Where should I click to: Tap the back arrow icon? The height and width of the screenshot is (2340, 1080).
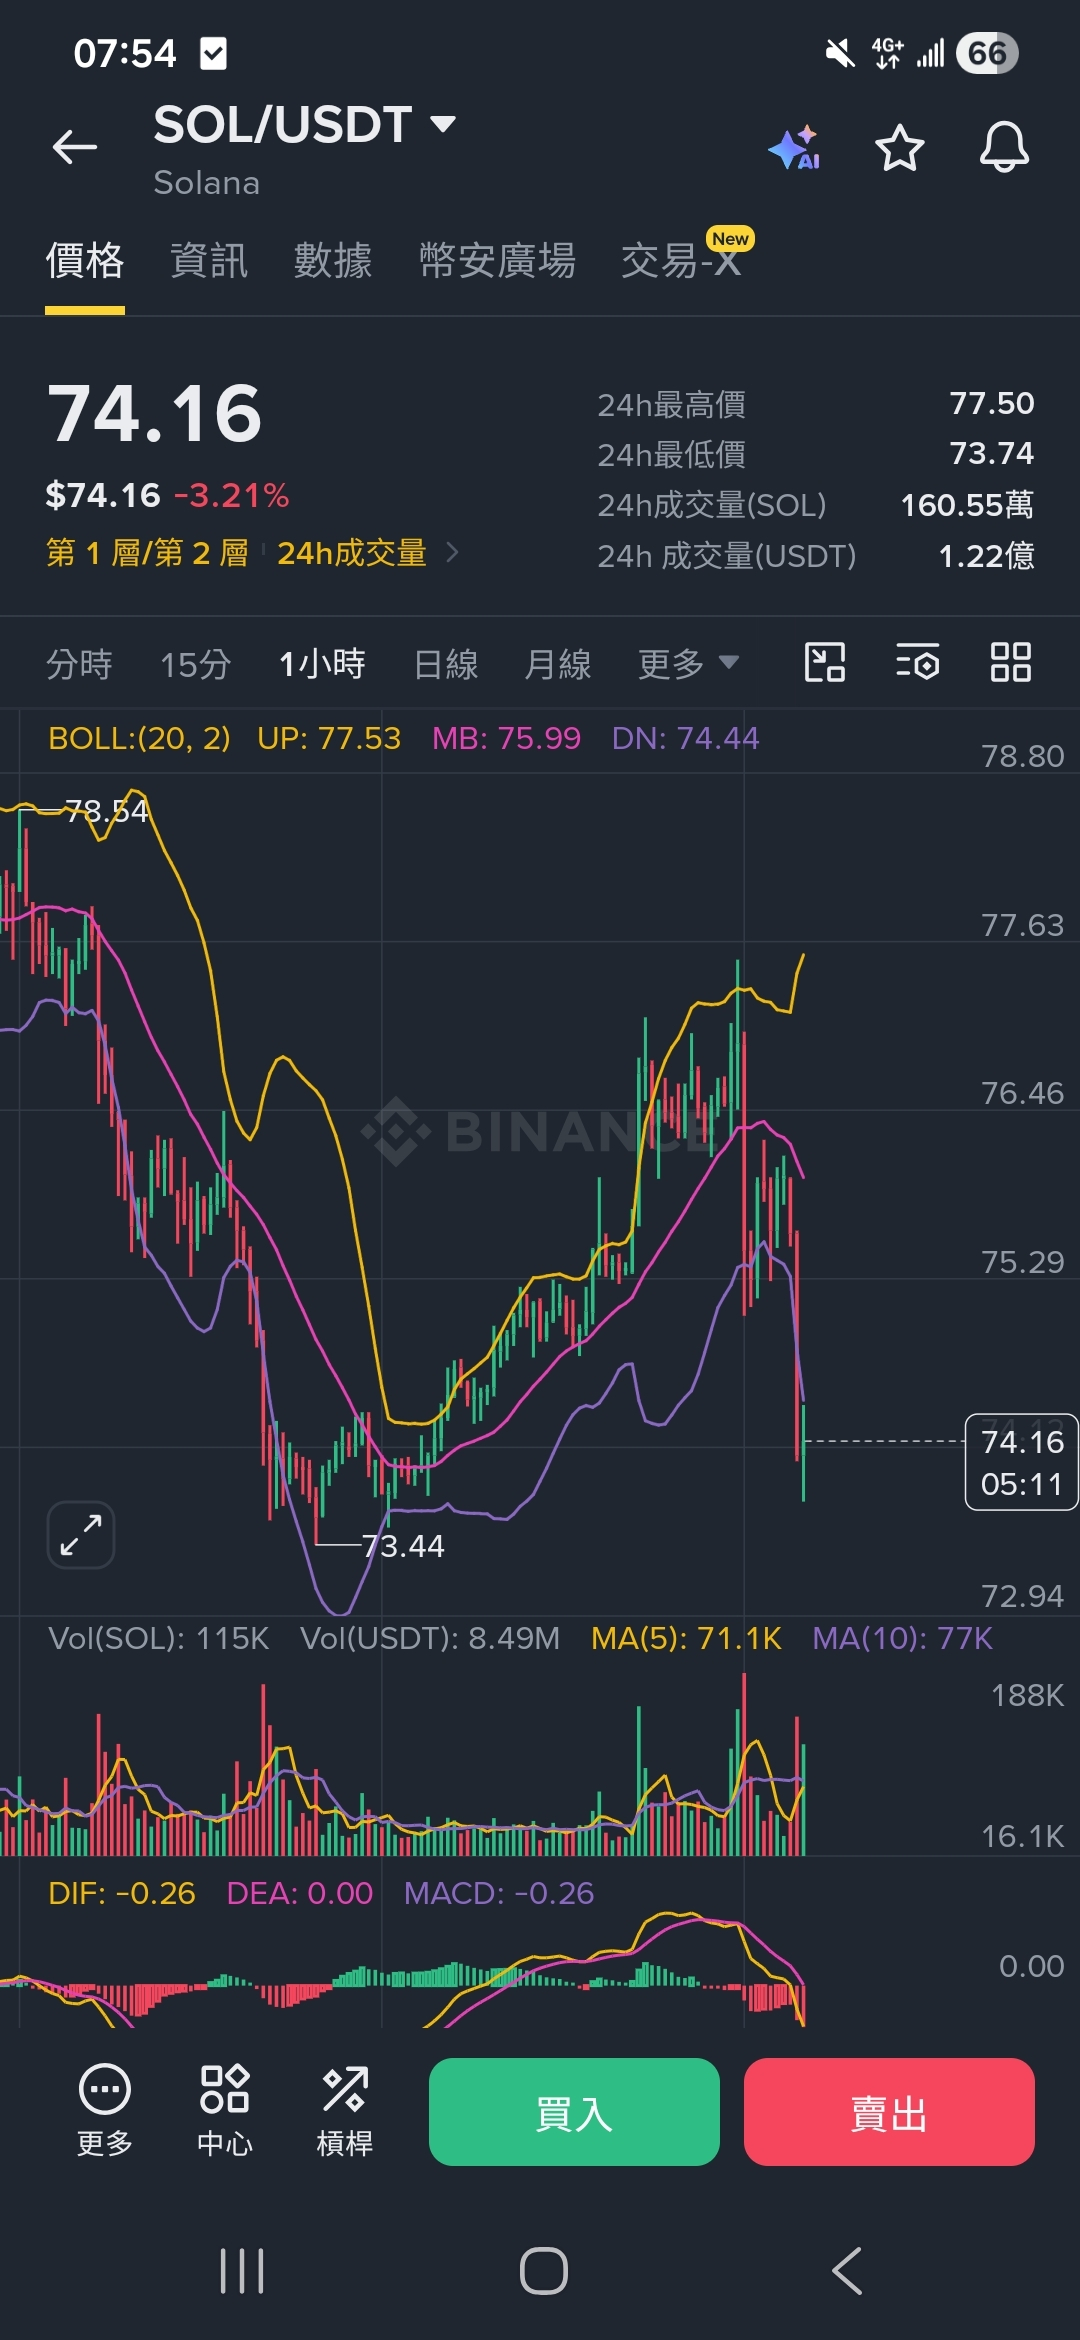(x=75, y=148)
